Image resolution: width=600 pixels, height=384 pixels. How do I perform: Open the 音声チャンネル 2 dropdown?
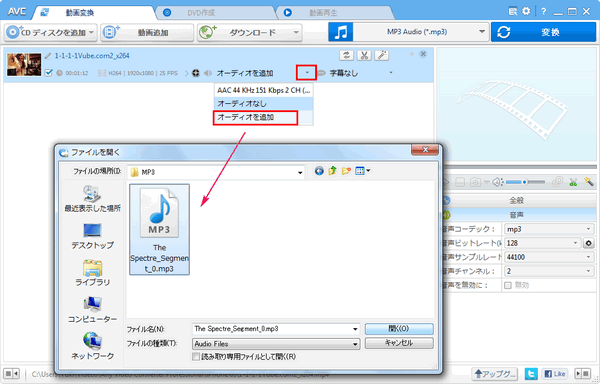(549, 271)
